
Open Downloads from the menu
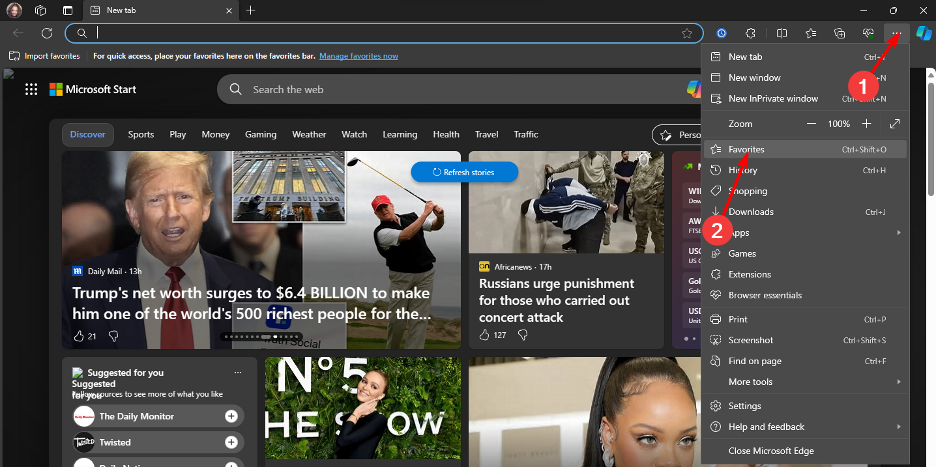tap(805, 212)
